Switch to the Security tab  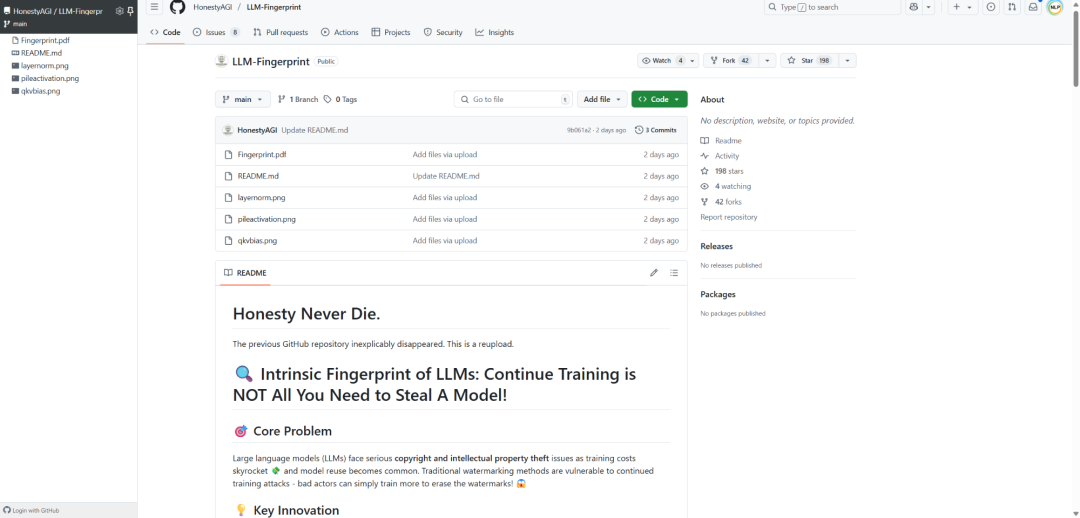443,32
